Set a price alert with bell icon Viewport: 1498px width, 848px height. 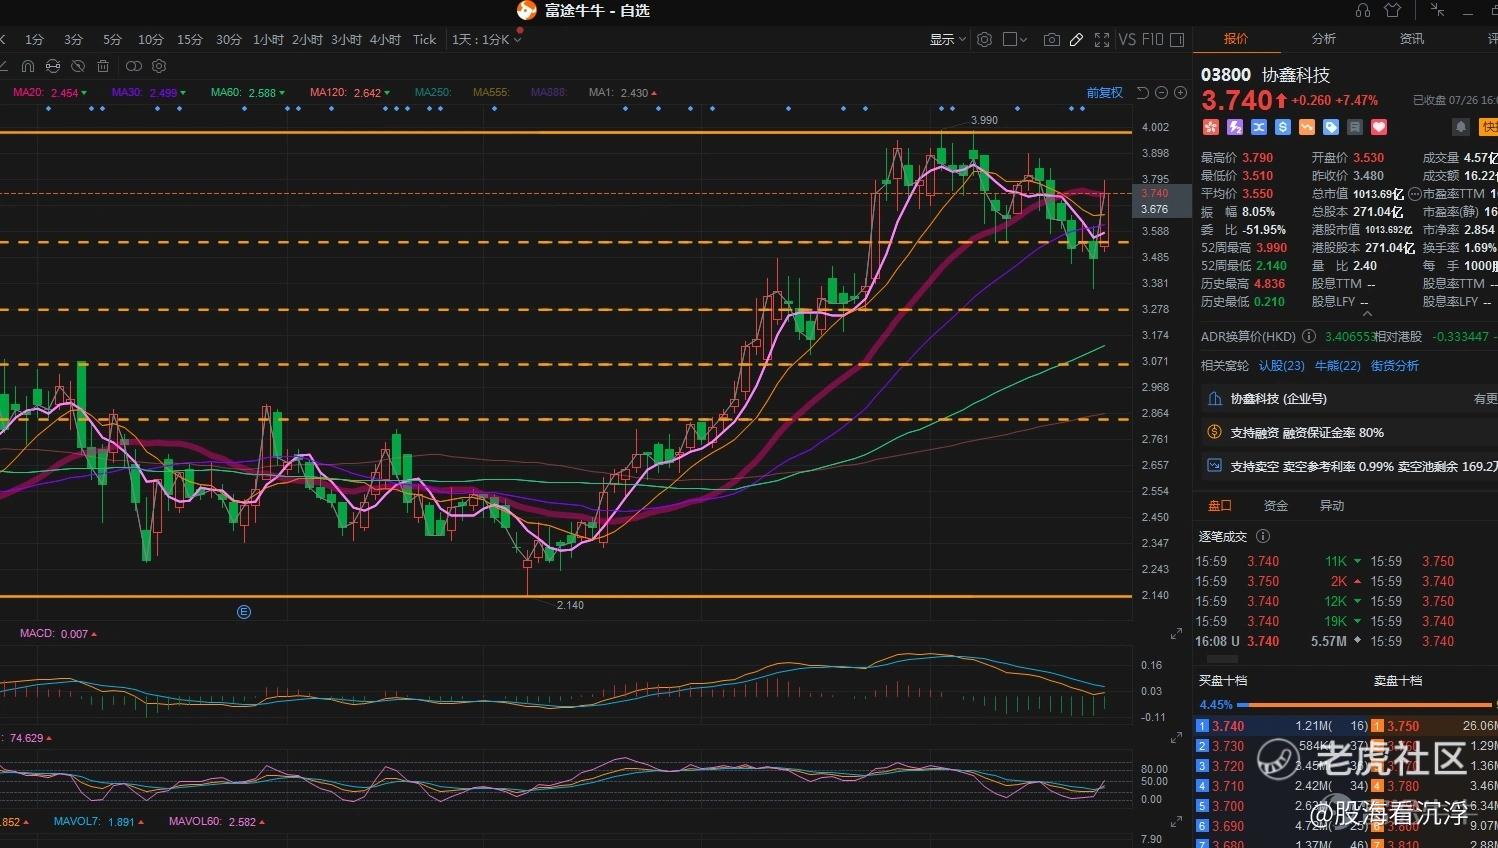(1461, 127)
